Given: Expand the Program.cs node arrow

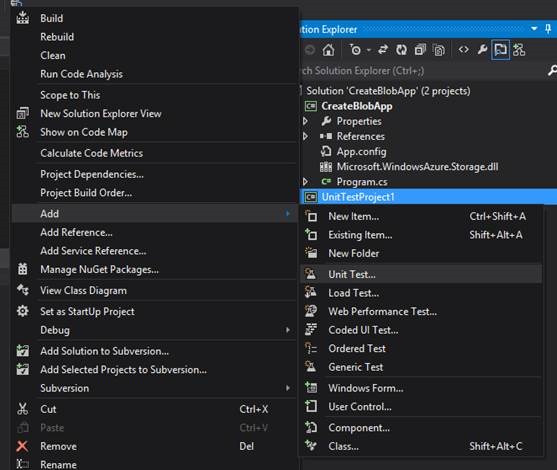Looking at the screenshot, I should pyautogui.click(x=305, y=182).
